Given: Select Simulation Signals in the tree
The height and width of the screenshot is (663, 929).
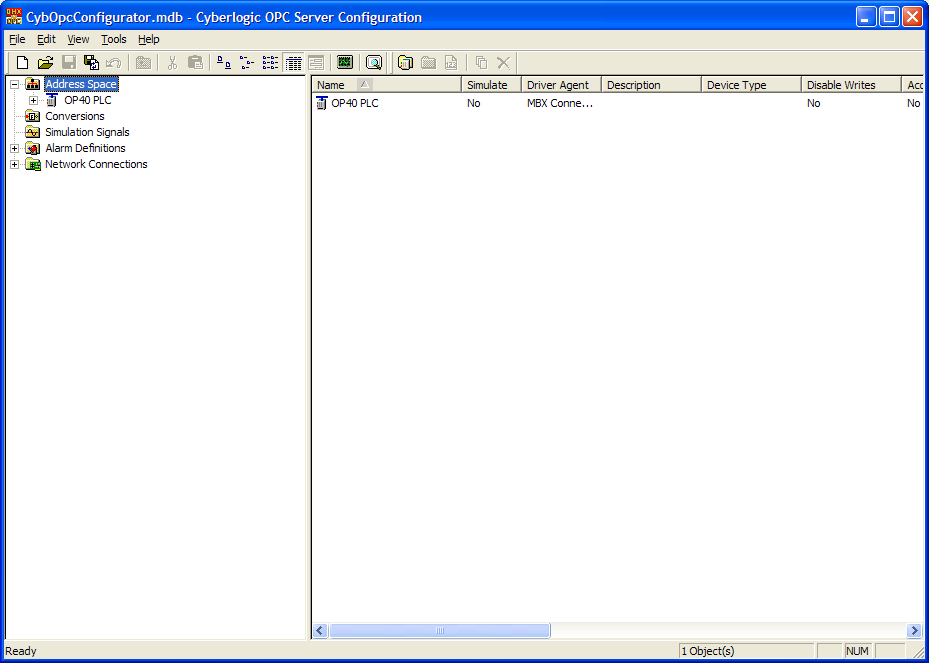Looking at the screenshot, I should coord(87,133).
